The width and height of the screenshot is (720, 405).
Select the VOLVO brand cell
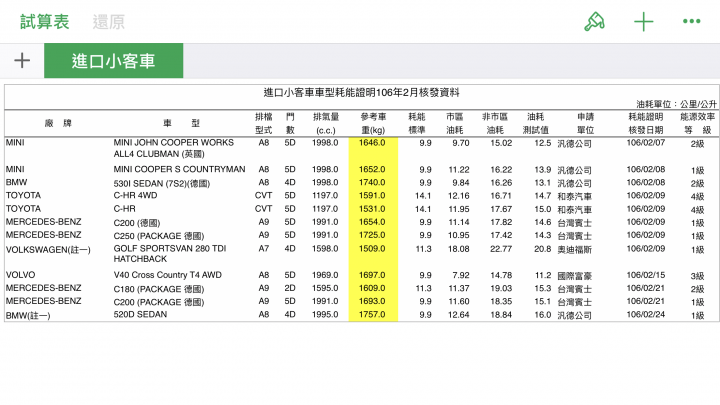20,275
